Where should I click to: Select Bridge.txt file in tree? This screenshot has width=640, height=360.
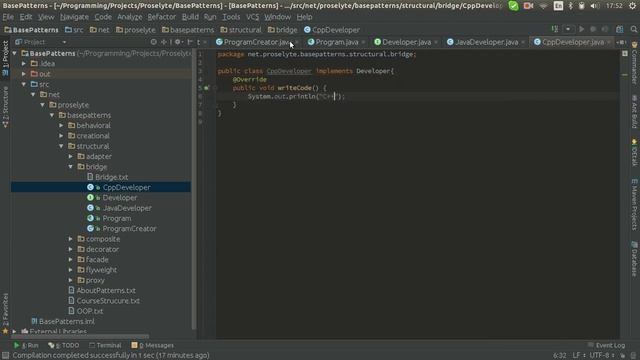[107, 177]
